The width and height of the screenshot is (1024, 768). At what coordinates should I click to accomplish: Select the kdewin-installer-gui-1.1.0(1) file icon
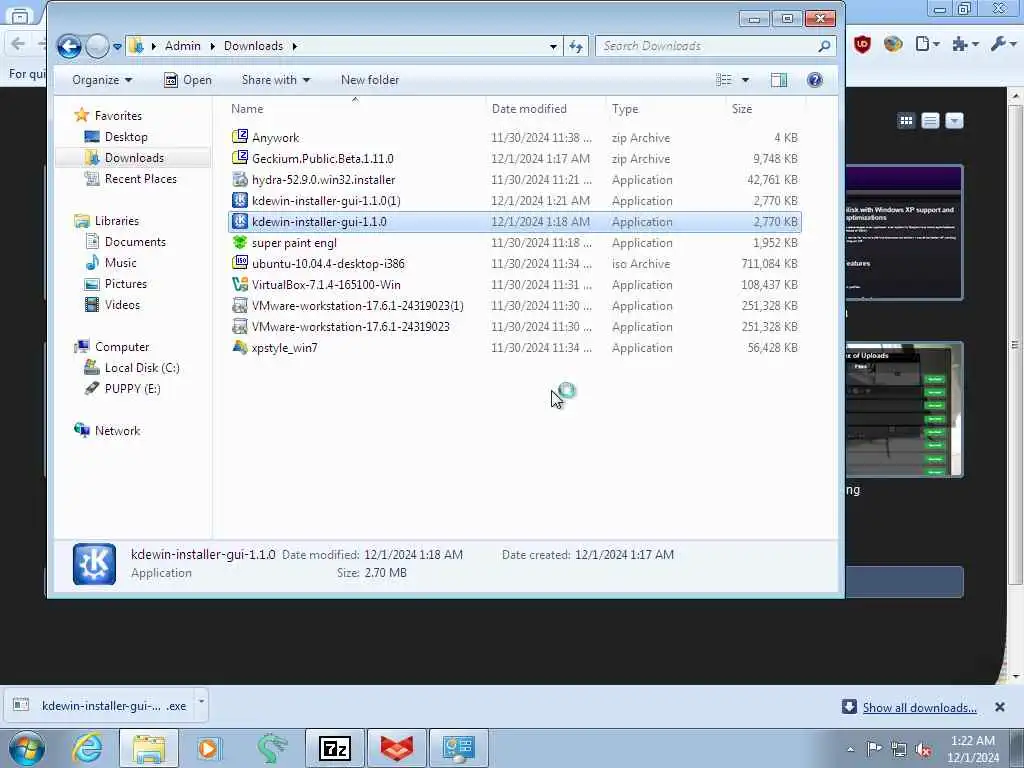[240, 200]
